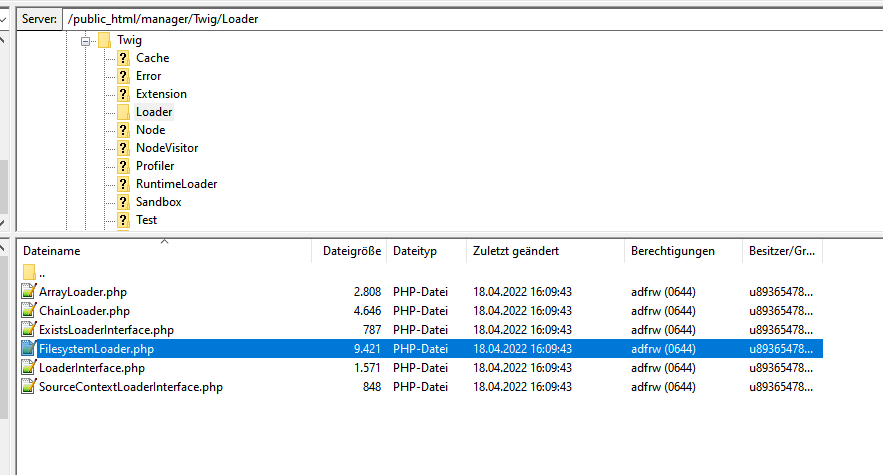Click permissions cell of ArrayLoader.php row
This screenshot has height=475, width=883.
pos(663,292)
